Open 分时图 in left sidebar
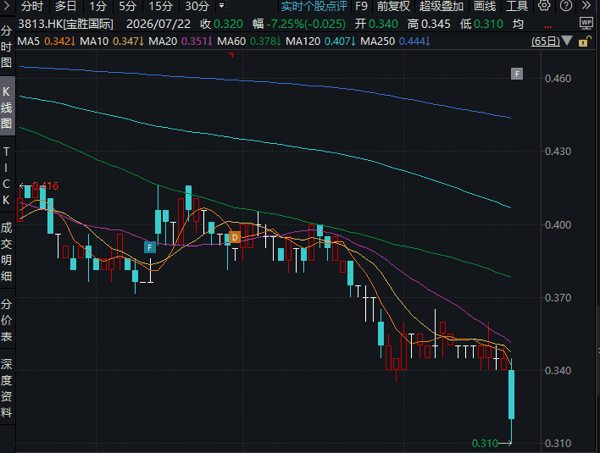 7,47
